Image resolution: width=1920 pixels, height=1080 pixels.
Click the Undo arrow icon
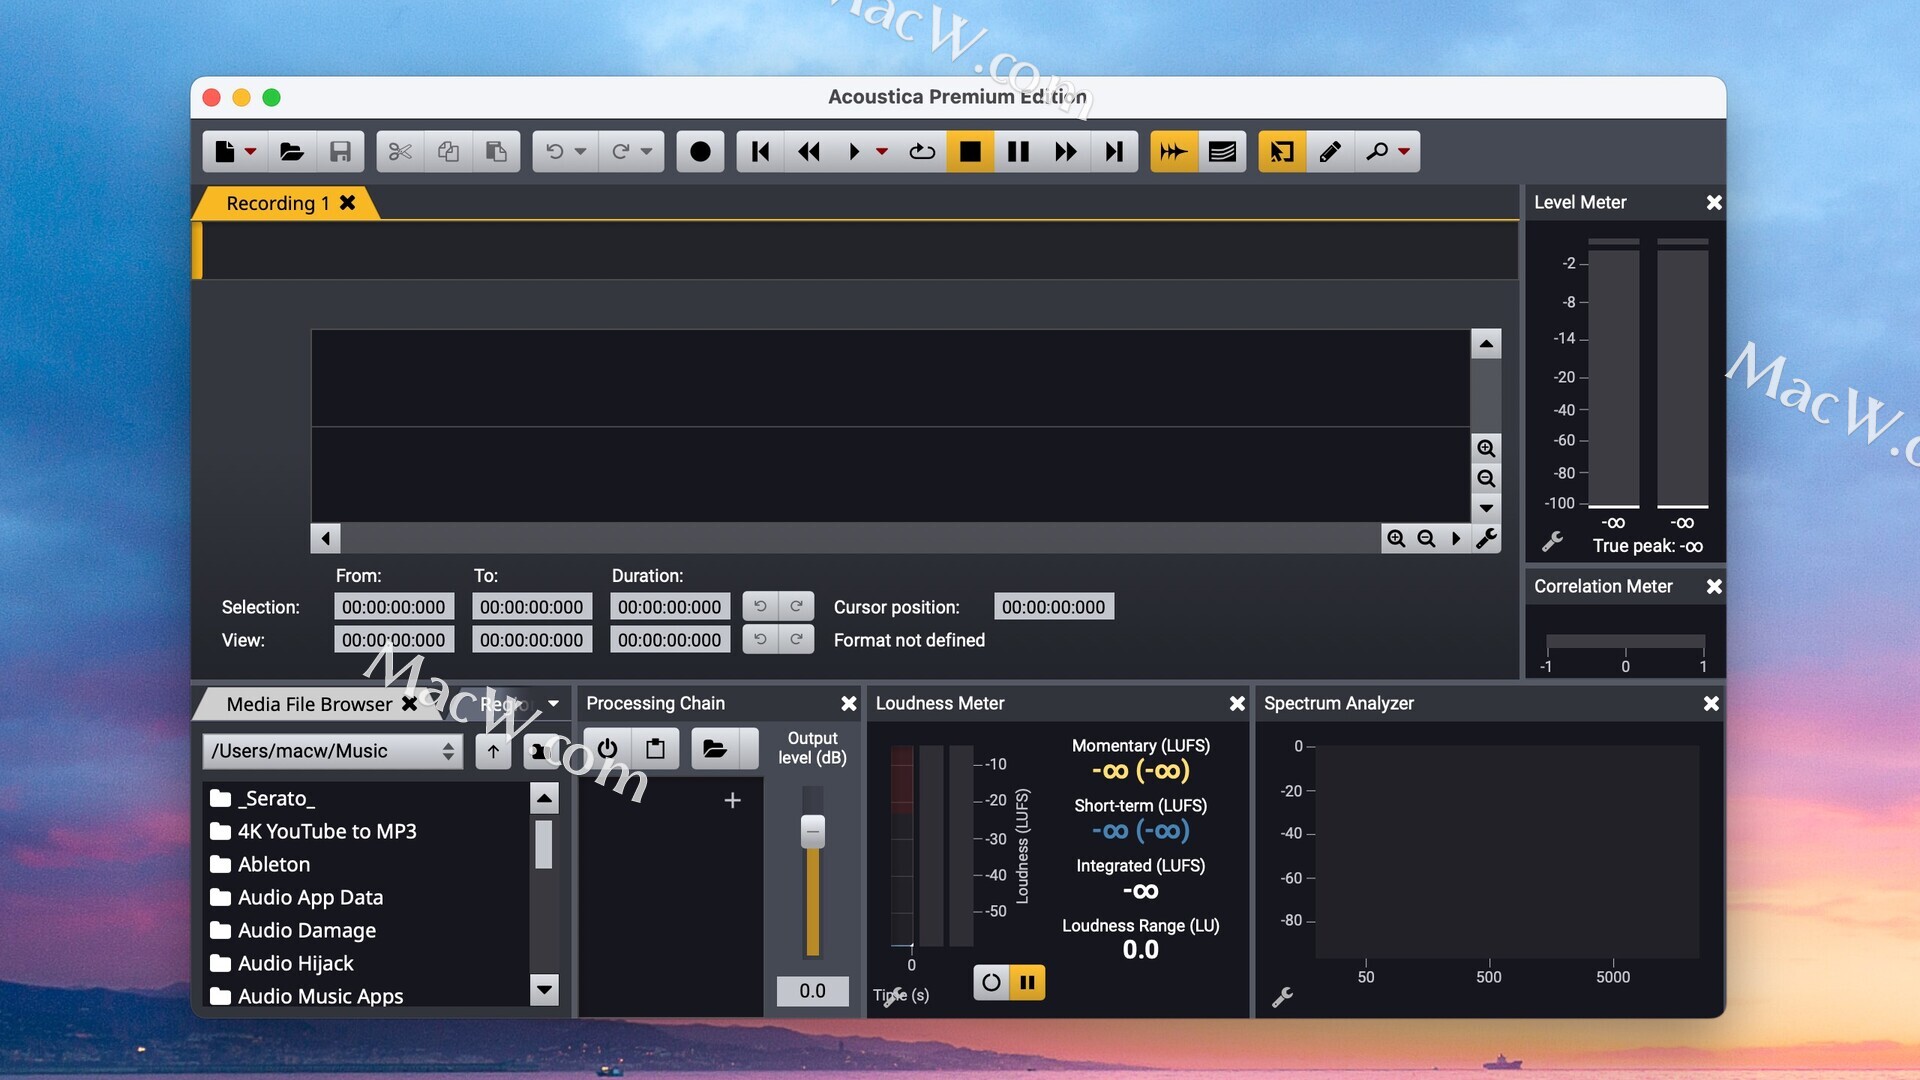point(554,152)
